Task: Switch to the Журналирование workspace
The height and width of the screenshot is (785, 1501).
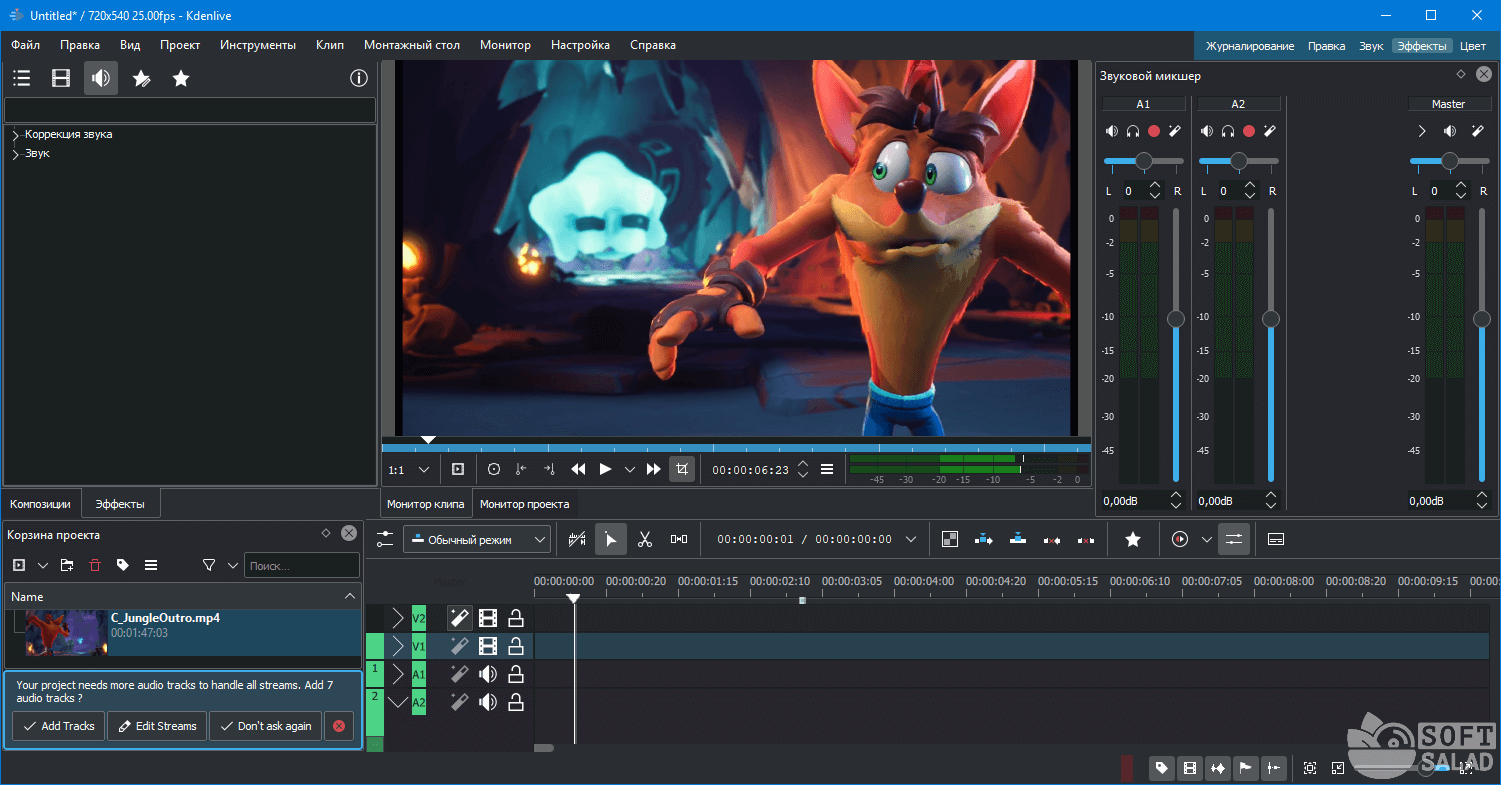Action: point(1250,46)
